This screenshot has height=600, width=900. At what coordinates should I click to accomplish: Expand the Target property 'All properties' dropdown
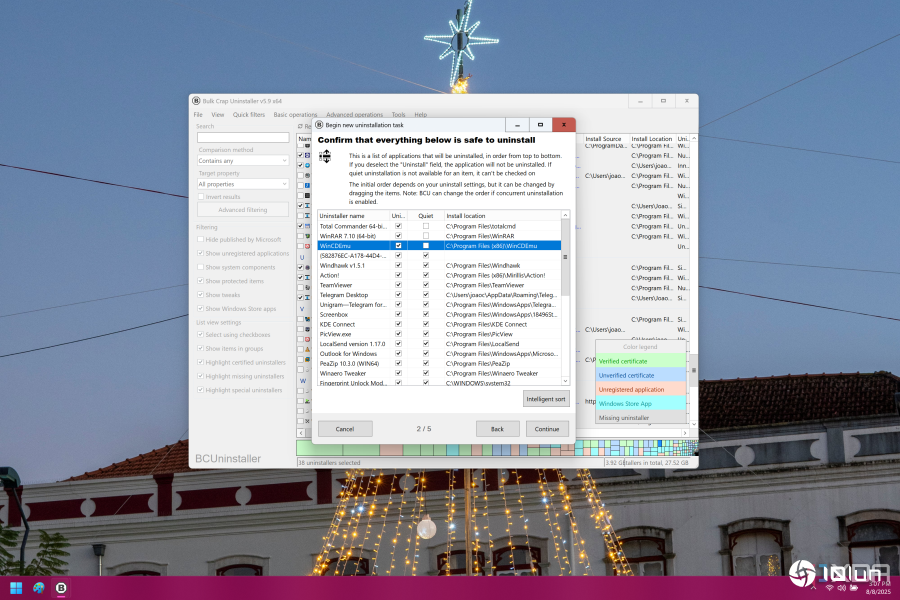[x=243, y=184]
